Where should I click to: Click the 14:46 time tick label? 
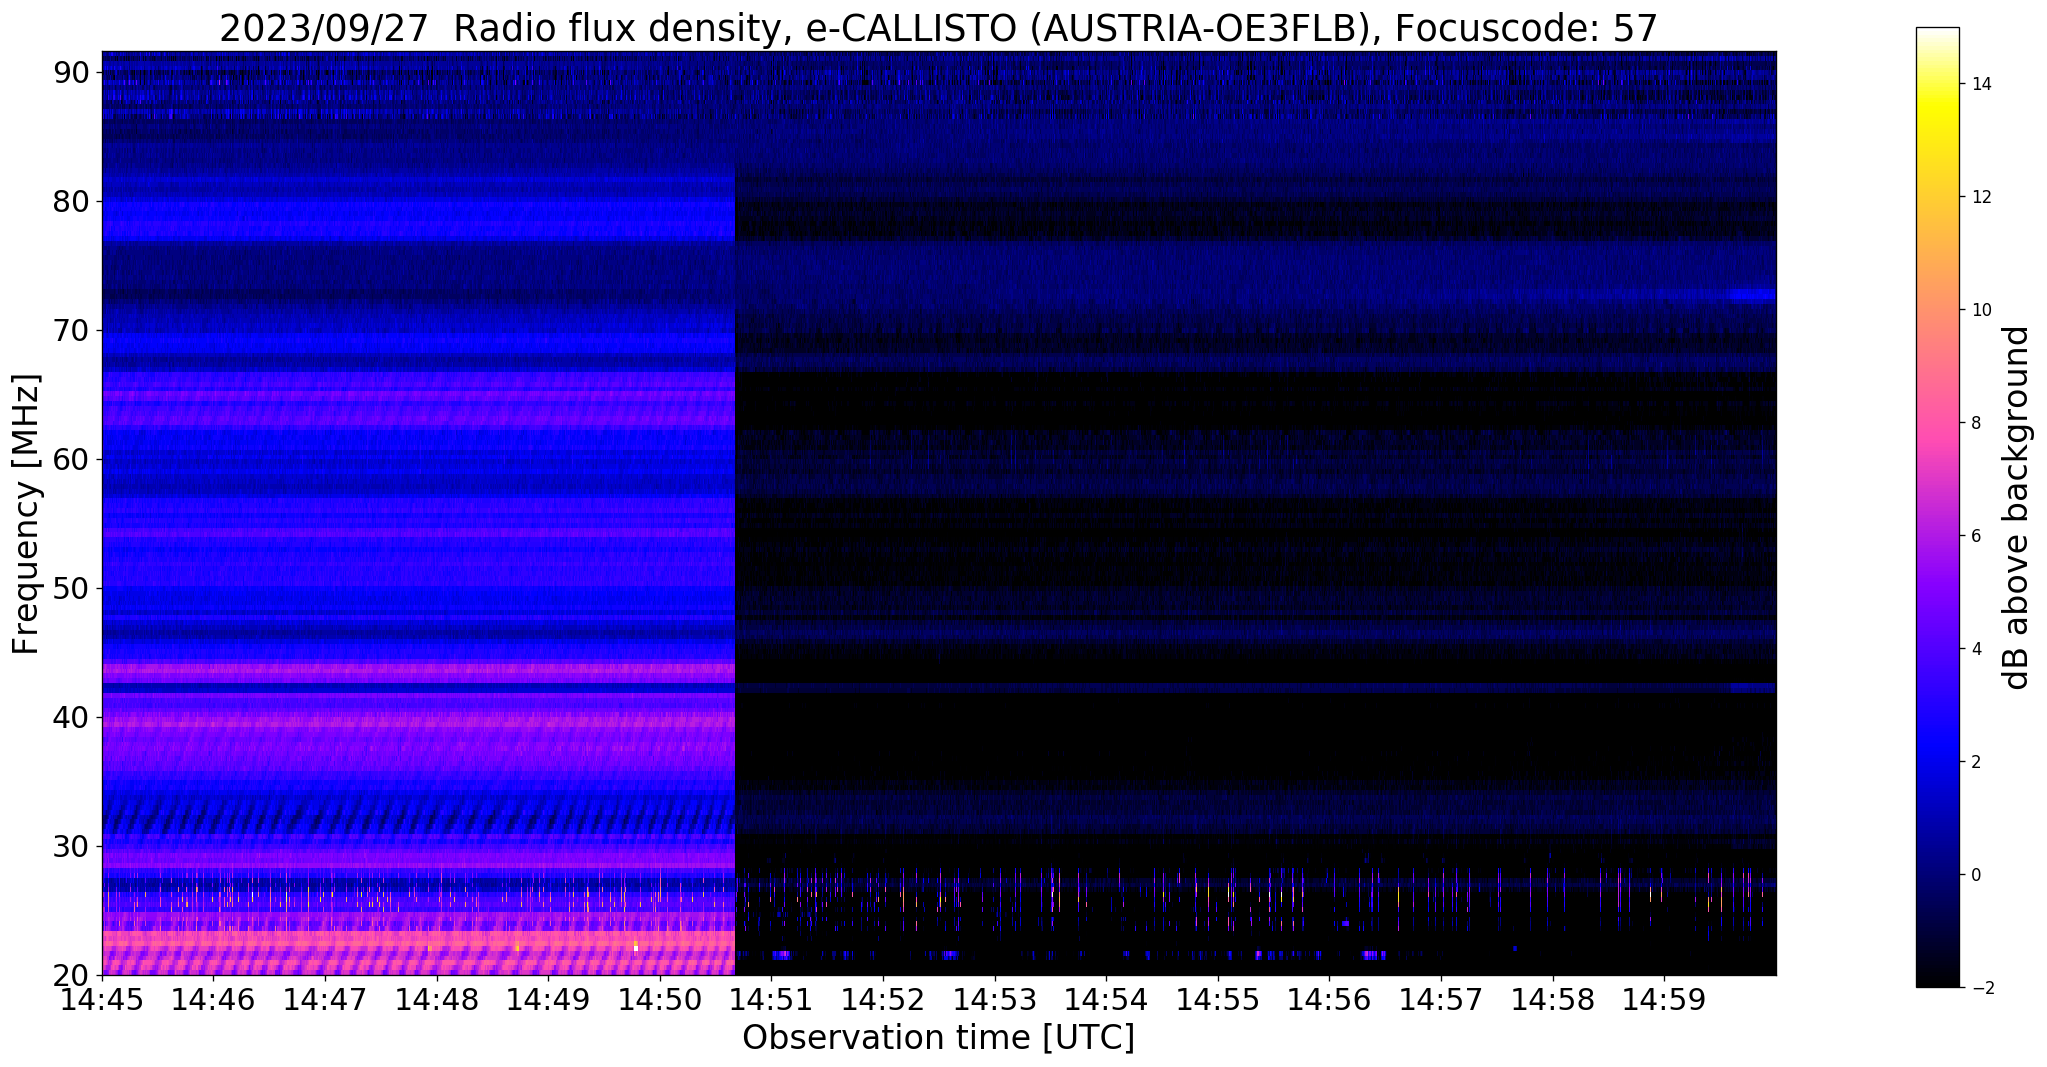pyautogui.click(x=214, y=999)
